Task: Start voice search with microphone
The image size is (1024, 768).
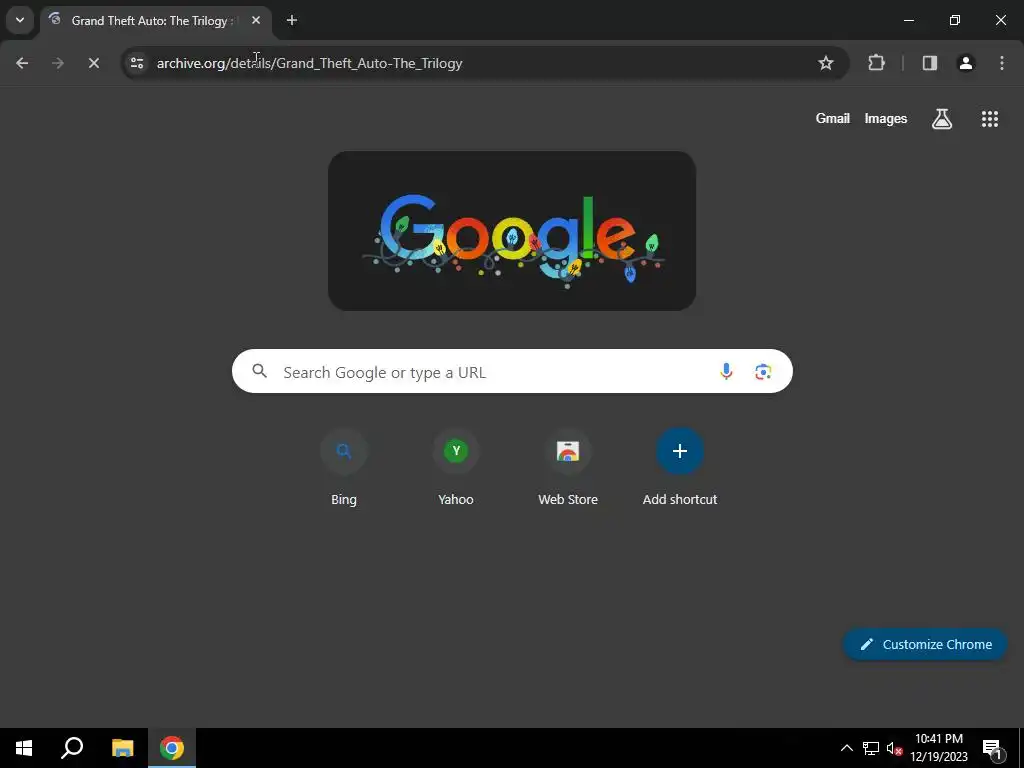Action: 726,372
